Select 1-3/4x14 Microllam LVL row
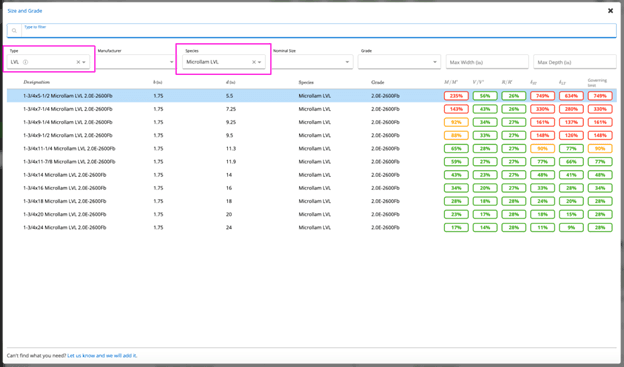 (312, 175)
